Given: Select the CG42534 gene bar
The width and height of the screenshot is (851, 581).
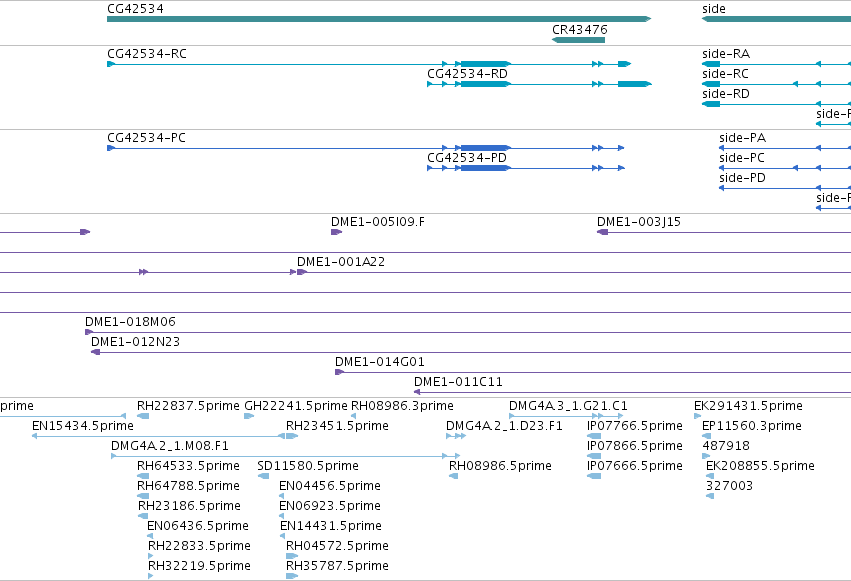Looking at the screenshot, I should (379, 19).
